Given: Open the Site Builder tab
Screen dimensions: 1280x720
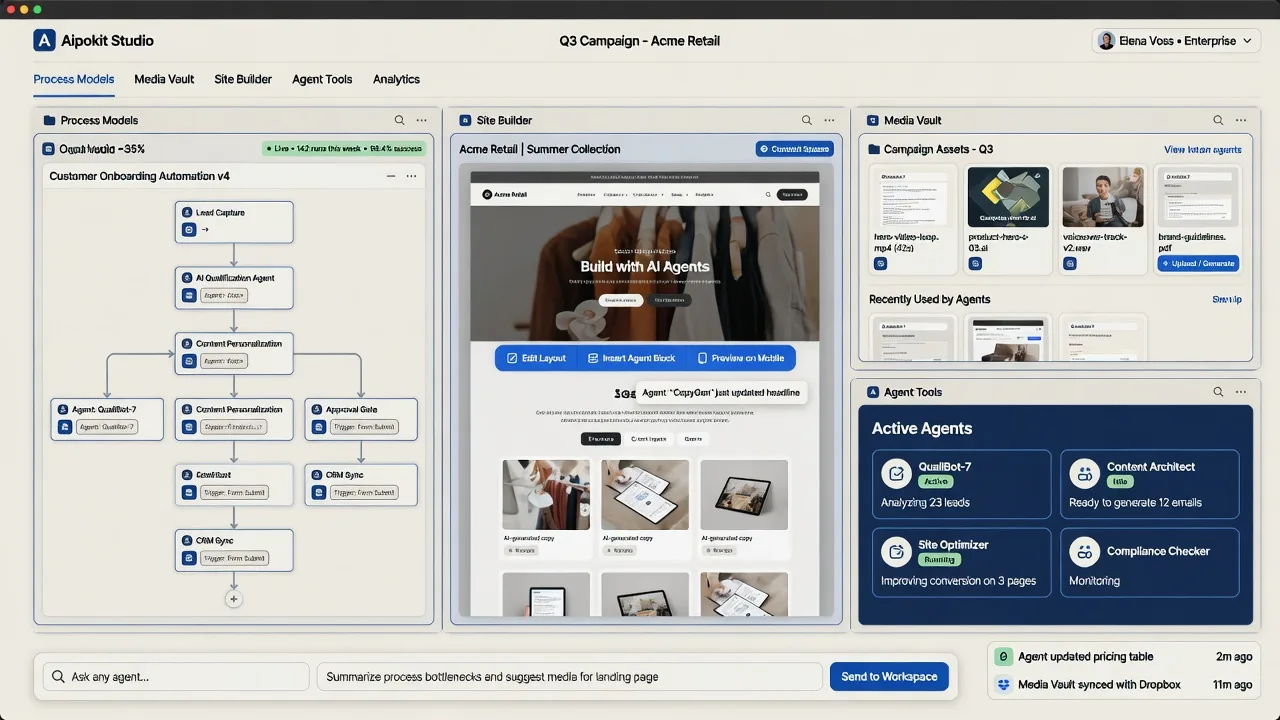Looking at the screenshot, I should click(x=243, y=79).
